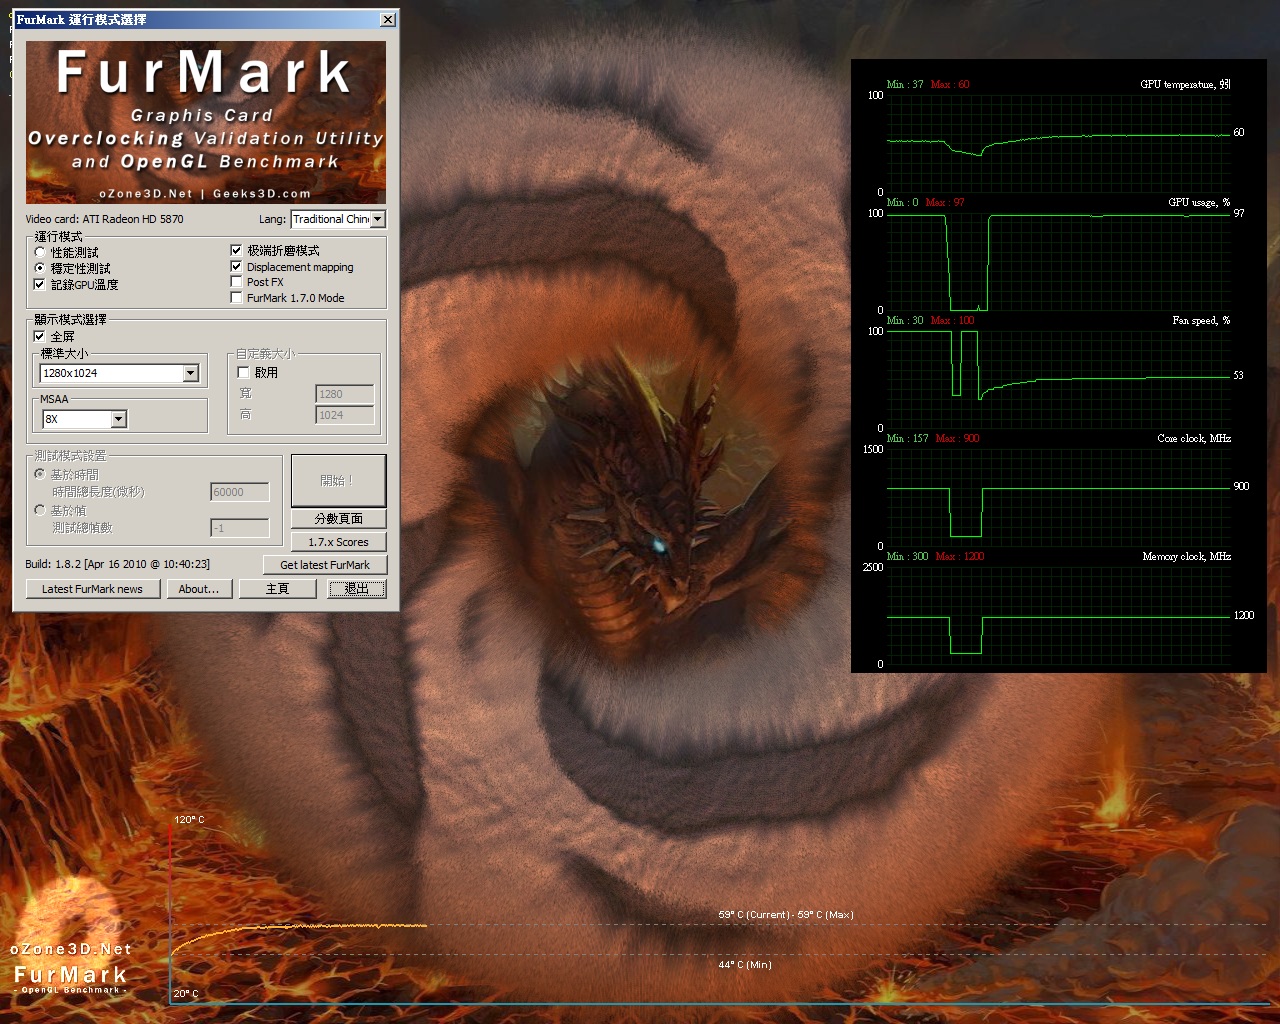Viewport: 1280px width, 1024px height.
Task: Click the Build 1.8.2 version text
Action: point(117,564)
